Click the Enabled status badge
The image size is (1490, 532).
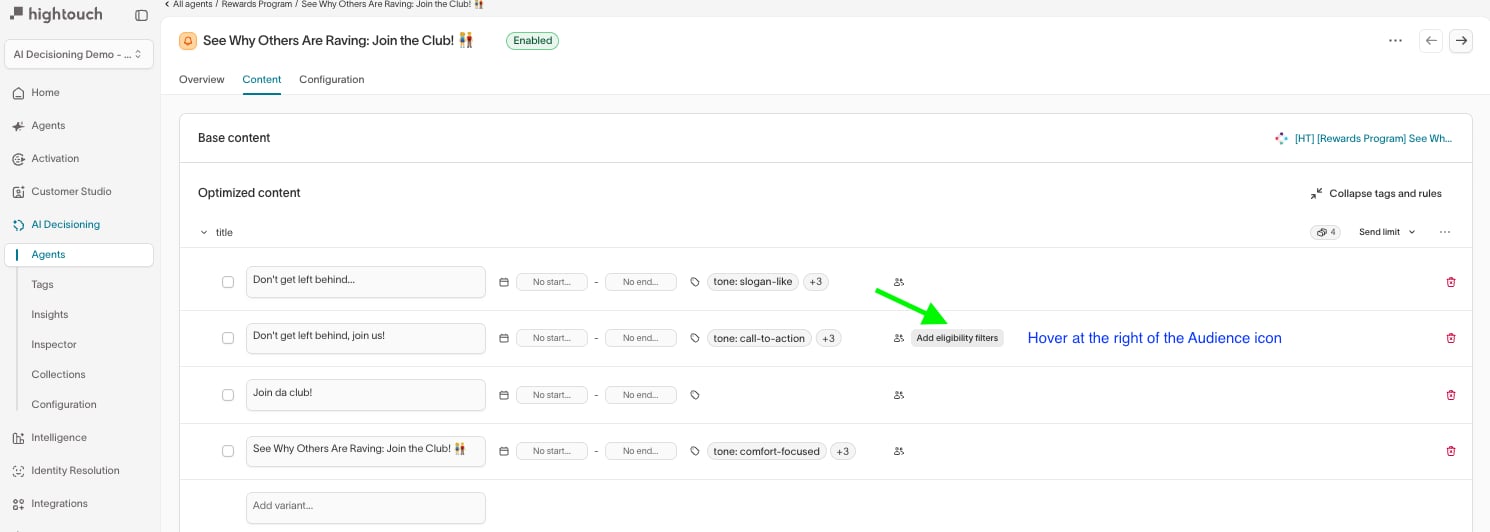pos(532,41)
